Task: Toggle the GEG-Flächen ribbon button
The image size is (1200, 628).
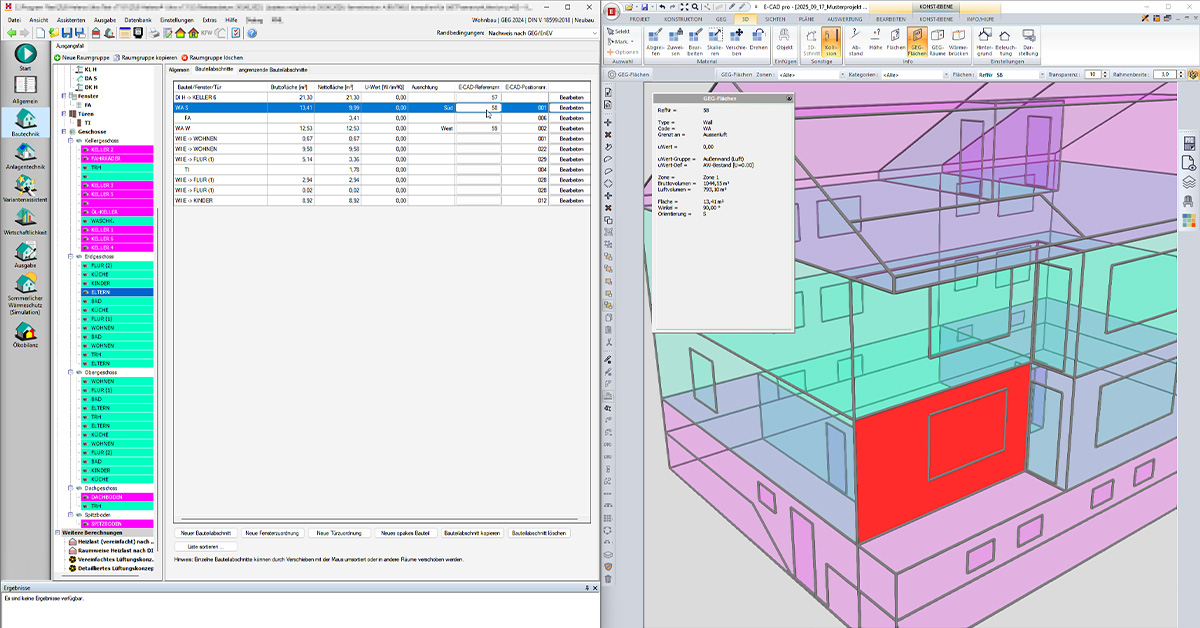Action: tap(916, 41)
